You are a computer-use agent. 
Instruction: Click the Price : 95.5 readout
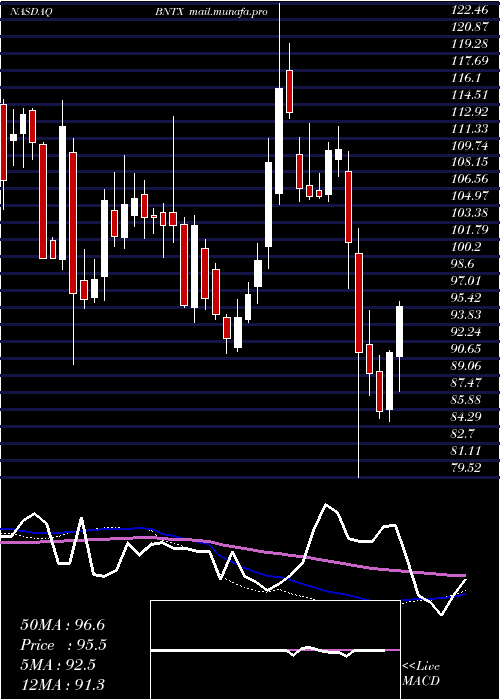click(x=63, y=645)
